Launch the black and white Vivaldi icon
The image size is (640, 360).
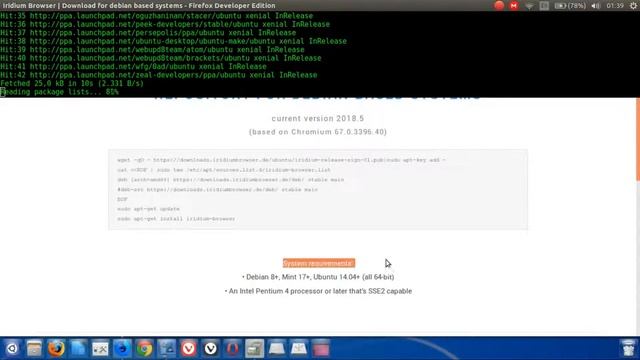point(211,349)
